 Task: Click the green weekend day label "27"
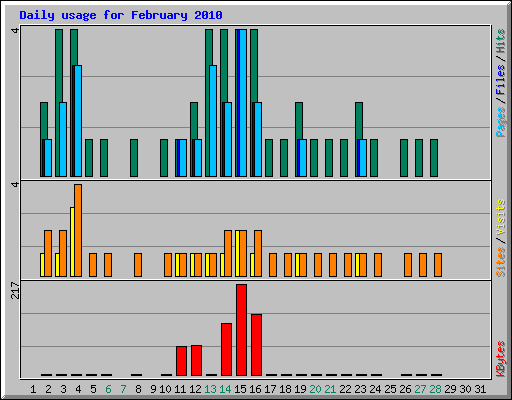coord(420,389)
